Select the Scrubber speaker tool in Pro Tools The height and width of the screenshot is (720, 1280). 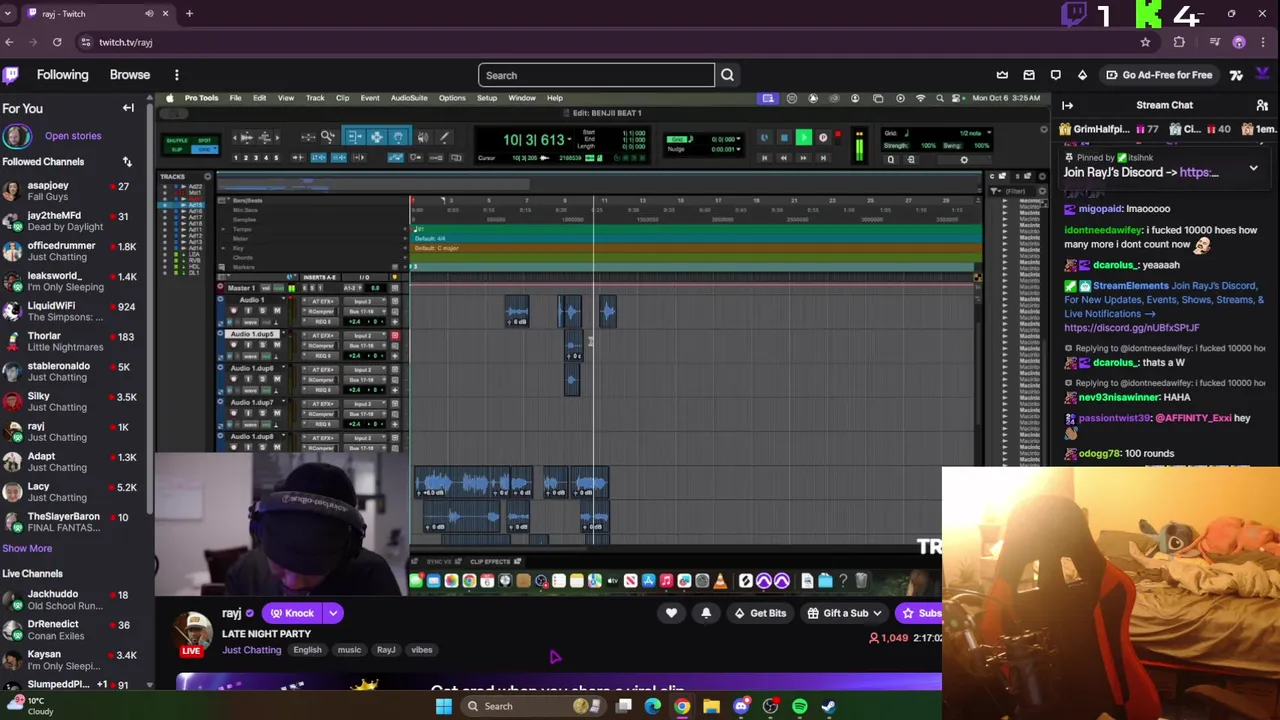click(x=423, y=137)
